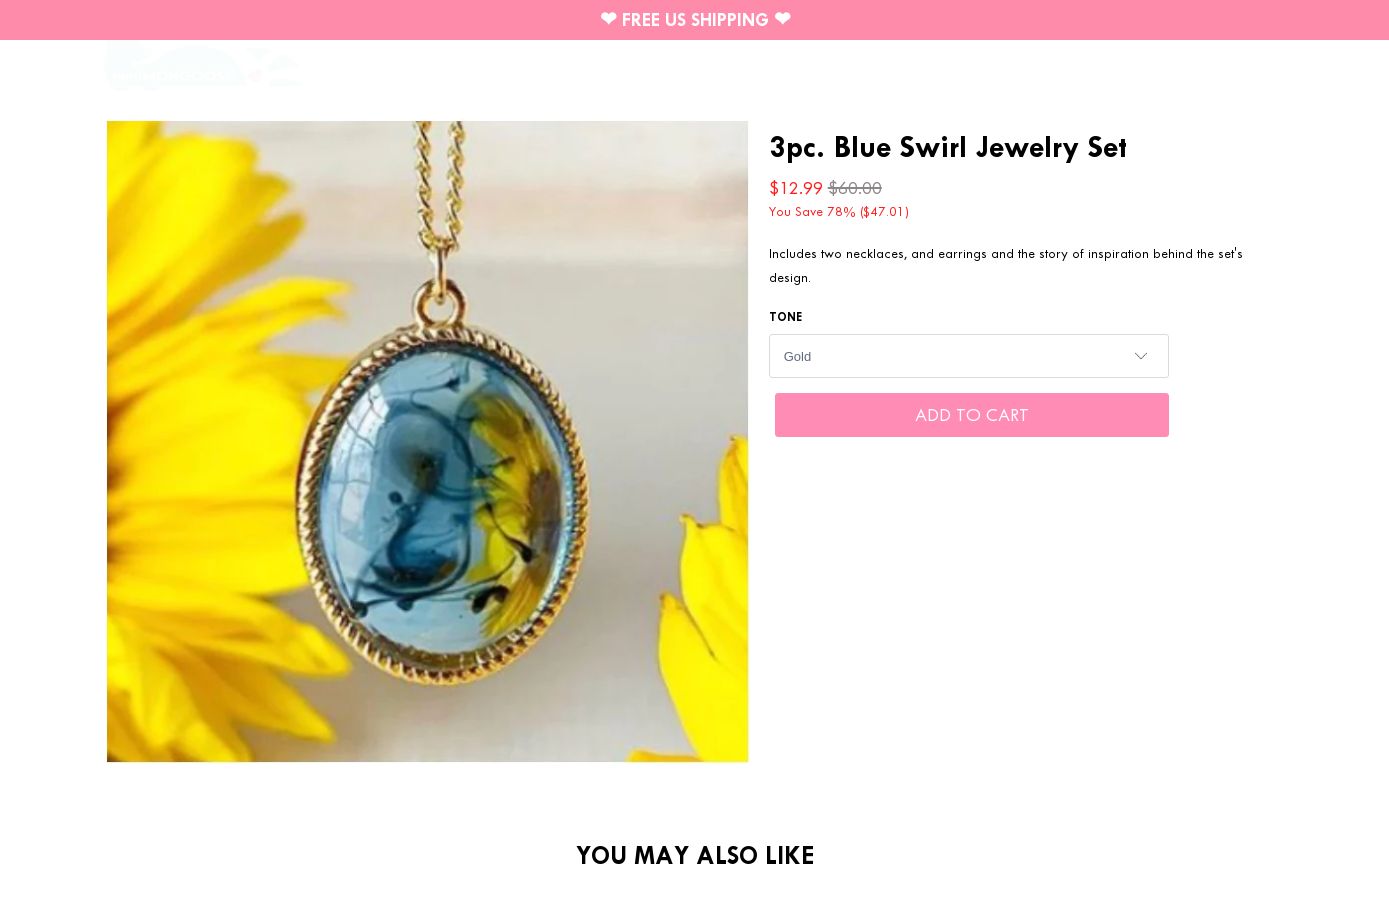1389x902 pixels.
Task: Open the faded store logo
Action: click(204, 67)
